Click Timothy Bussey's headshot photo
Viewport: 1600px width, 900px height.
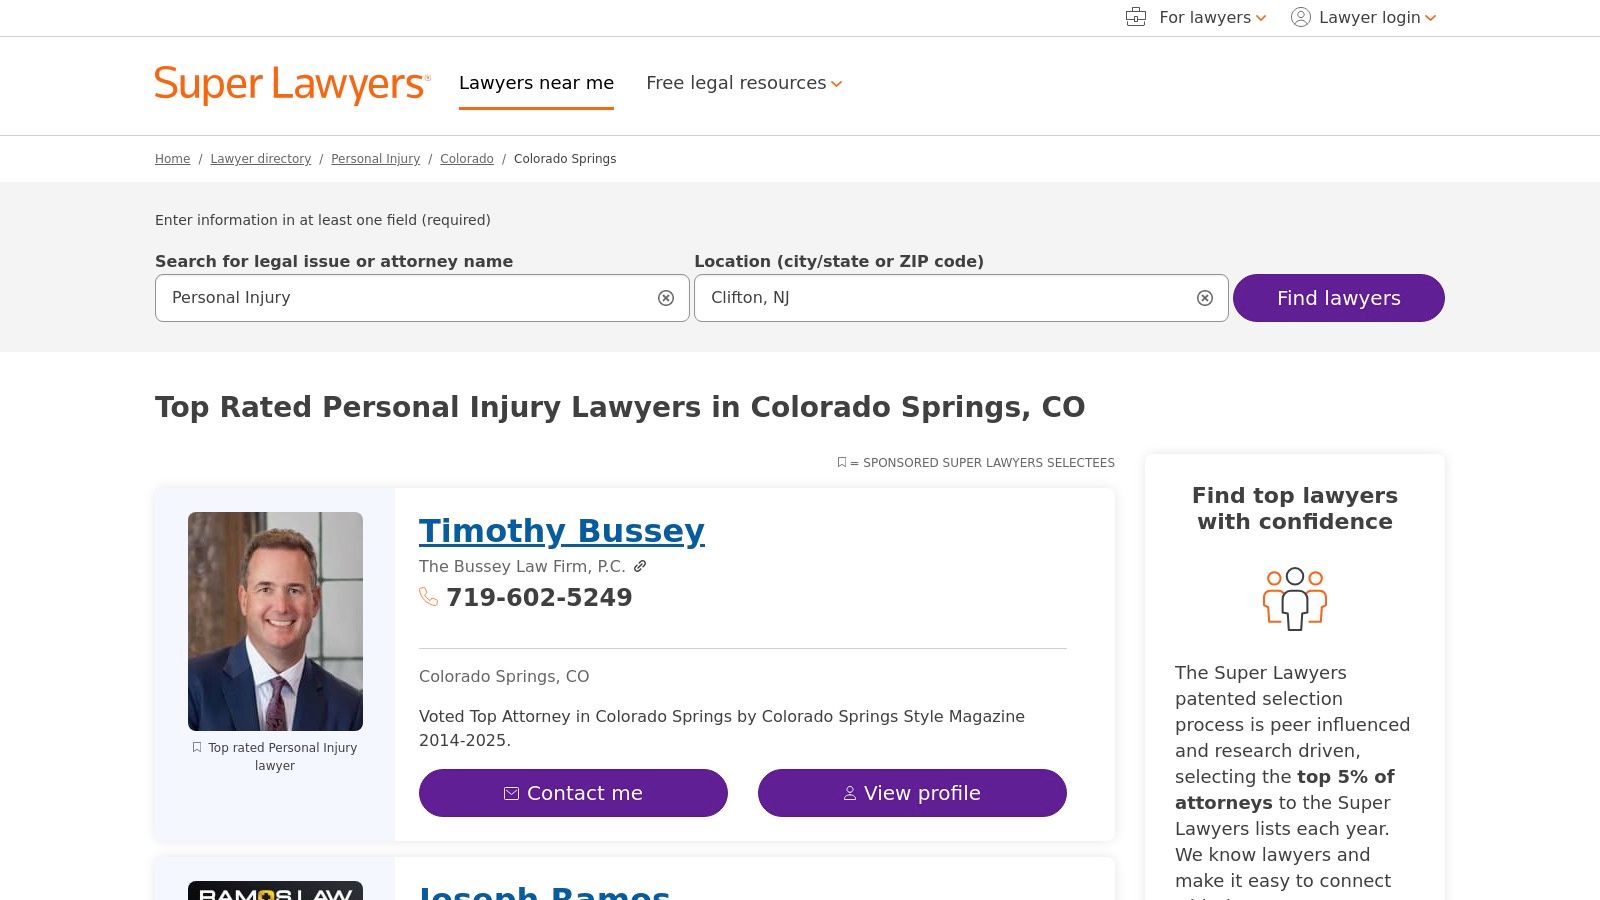tap(275, 621)
